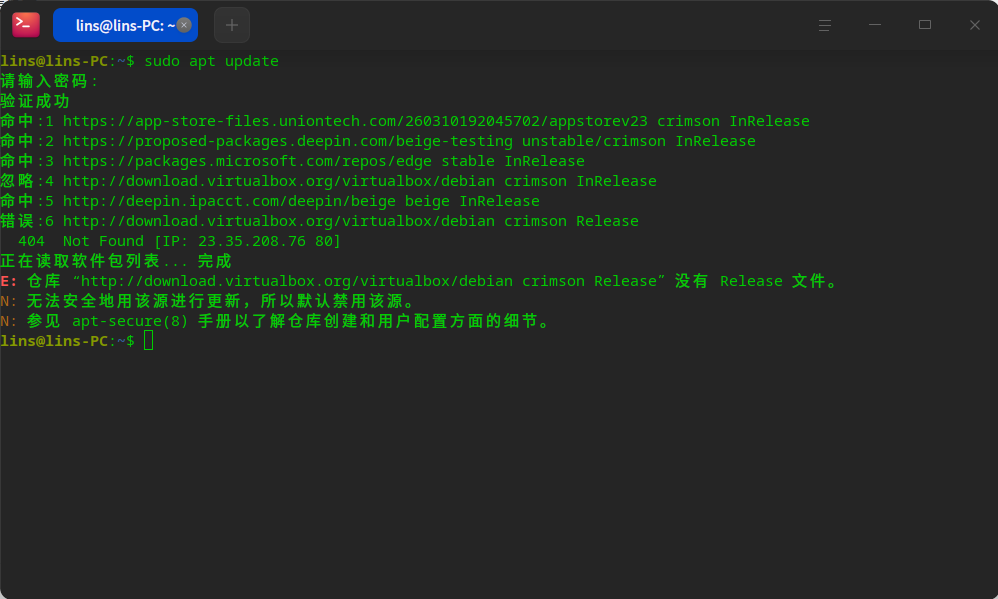Click the '验证成功' line
Viewport: 998px width, 599px height.
point(35,101)
